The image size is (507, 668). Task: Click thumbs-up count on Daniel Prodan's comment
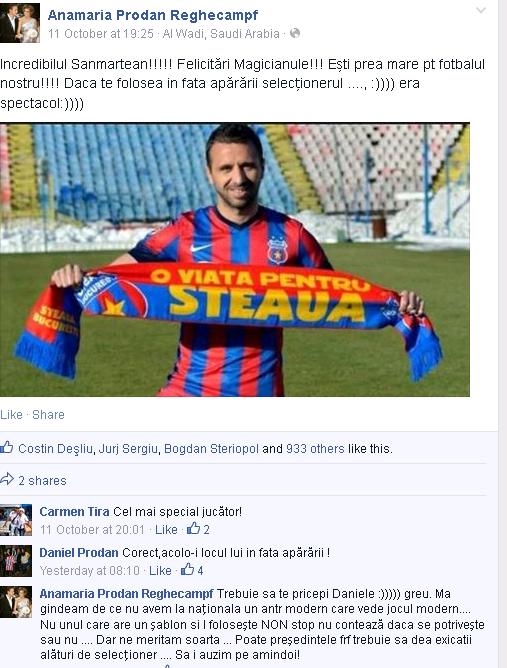(192, 570)
